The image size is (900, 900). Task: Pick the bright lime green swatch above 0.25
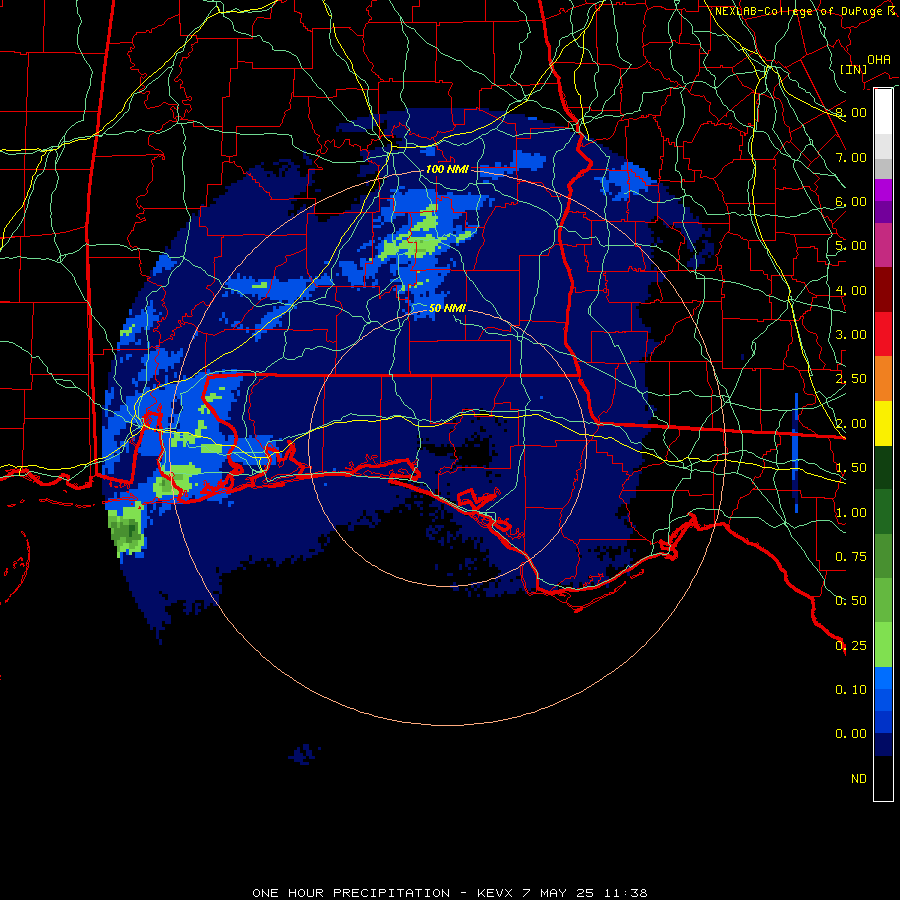tap(883, 645)
